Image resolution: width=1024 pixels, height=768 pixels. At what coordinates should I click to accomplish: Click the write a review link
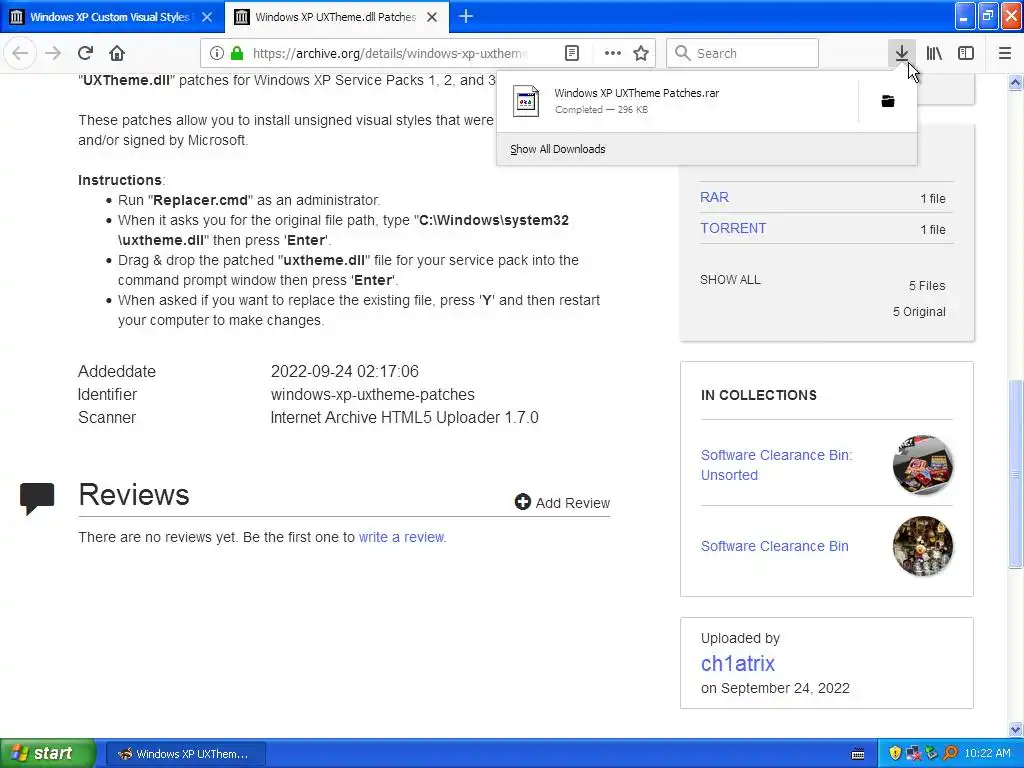[x=401, y=537]
